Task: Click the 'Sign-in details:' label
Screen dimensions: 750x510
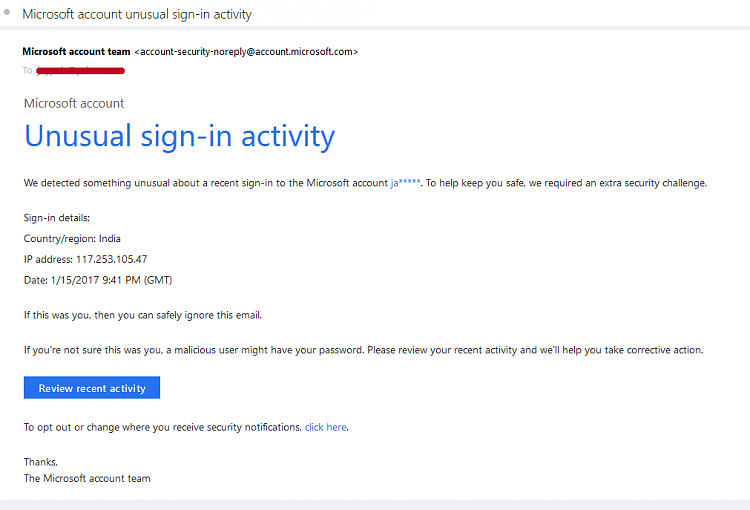Action: point(57,218)
